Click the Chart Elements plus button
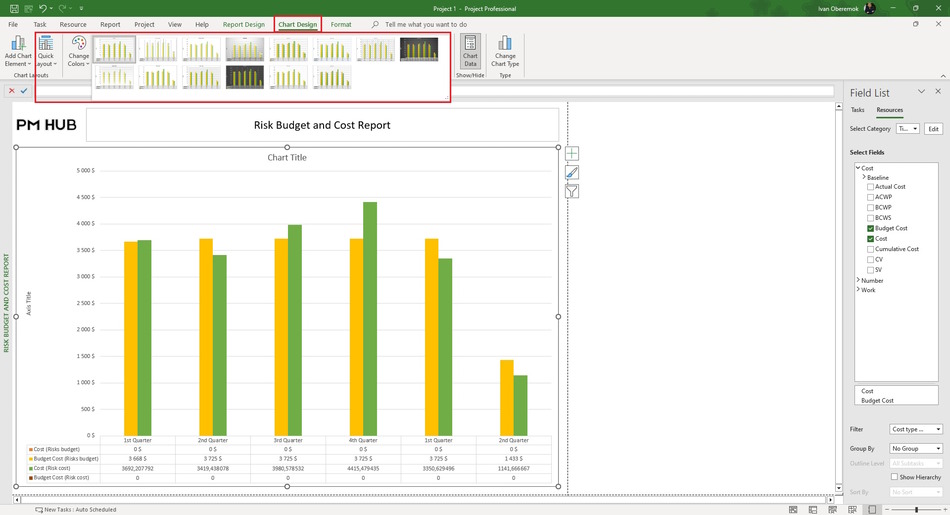The height and width of the screenshot is (515, 950). click(x=572, y=154)
